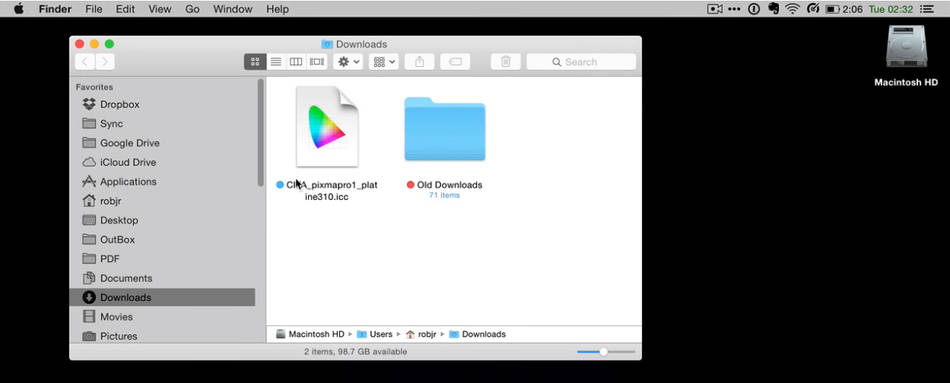The height and width of the screenshot is (383, 950).
Task: Click the Finder Search field
Action: (x=581, y=62)
